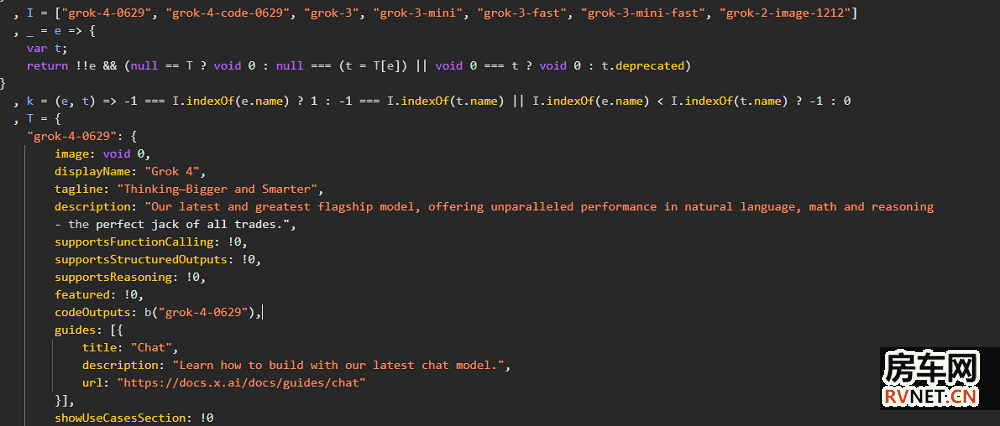
Task: Click the "grok-3-fast" string in the array
Action: coord(523,11)
